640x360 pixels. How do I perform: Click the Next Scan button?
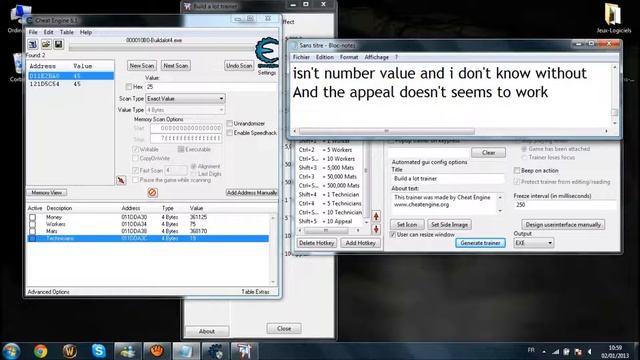pyautogui.click(x=176, y=66)
